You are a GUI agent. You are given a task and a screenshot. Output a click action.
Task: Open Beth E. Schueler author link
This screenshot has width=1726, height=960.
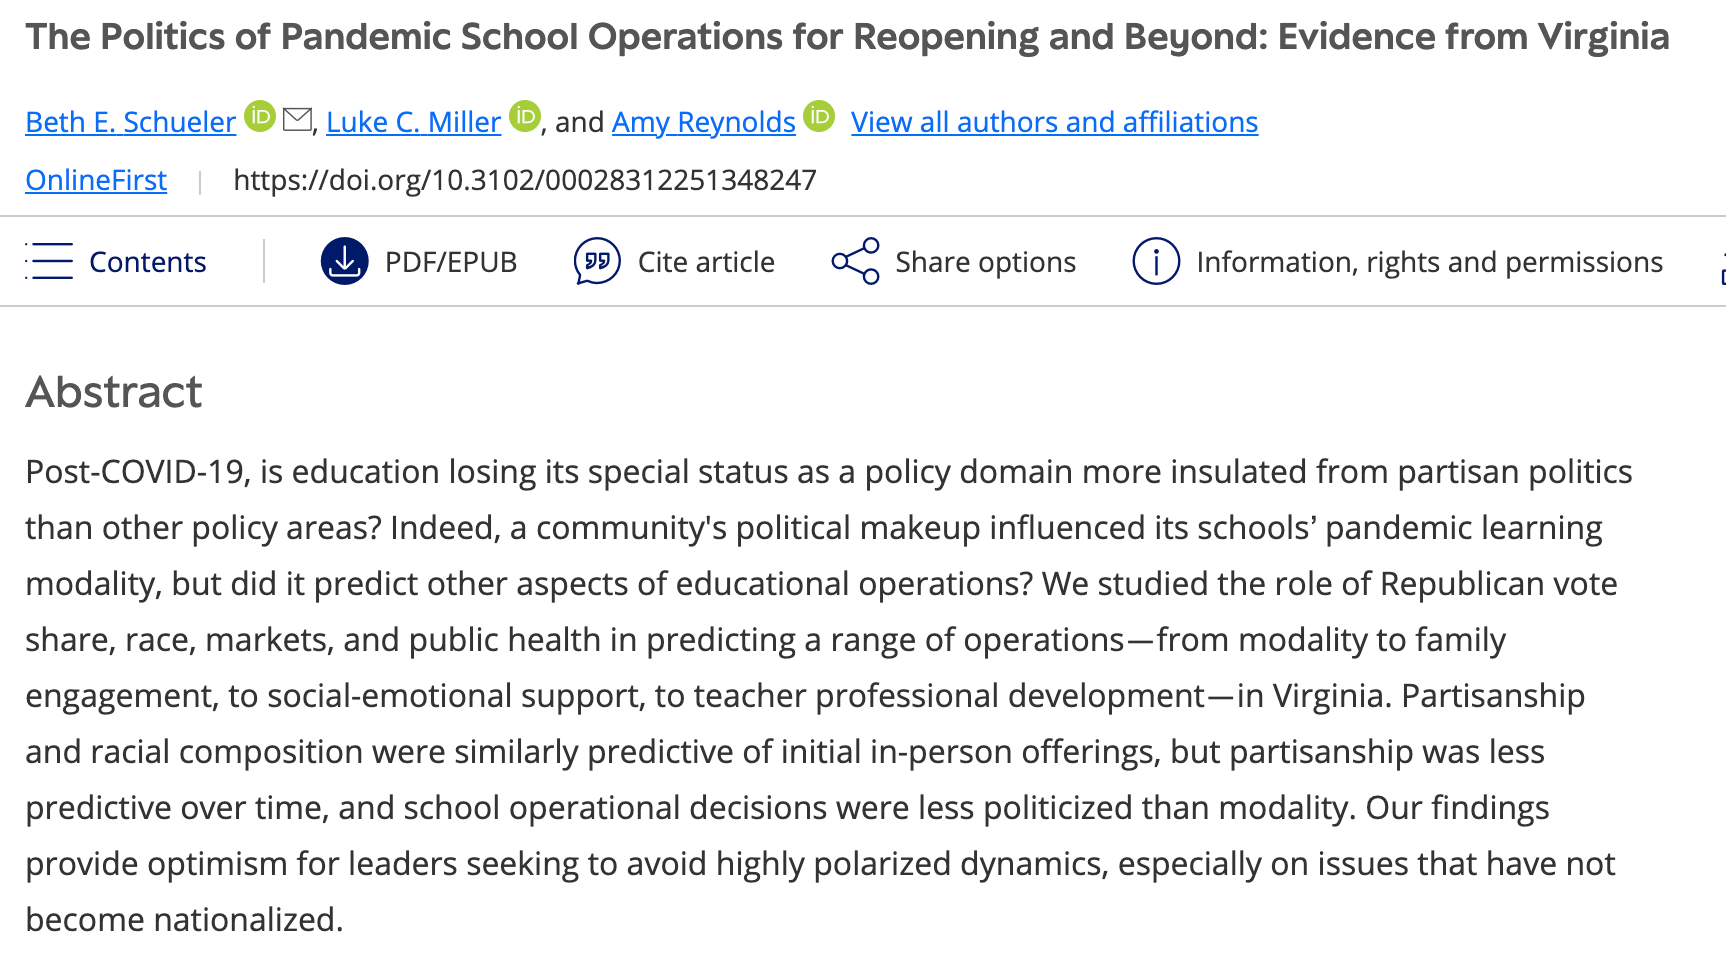pos(131,122)
